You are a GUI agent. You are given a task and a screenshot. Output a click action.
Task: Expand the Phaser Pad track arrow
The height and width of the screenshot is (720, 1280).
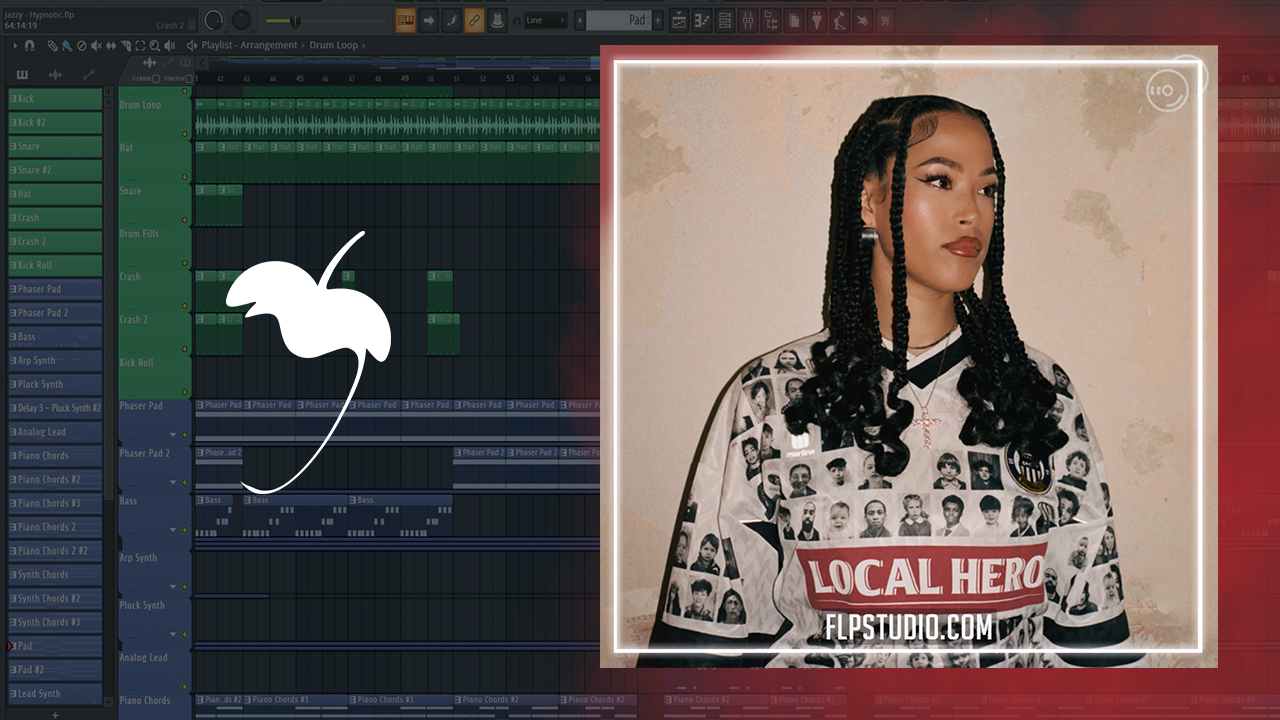click(x=172, y=435)
